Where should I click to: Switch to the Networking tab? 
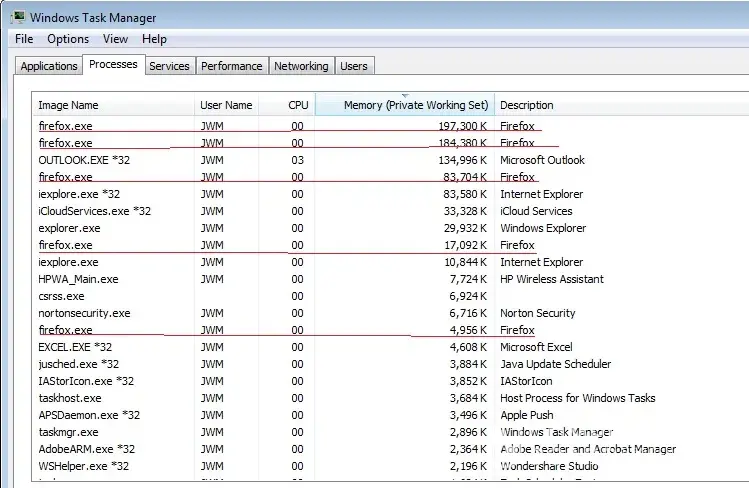(x=301, y=66)
